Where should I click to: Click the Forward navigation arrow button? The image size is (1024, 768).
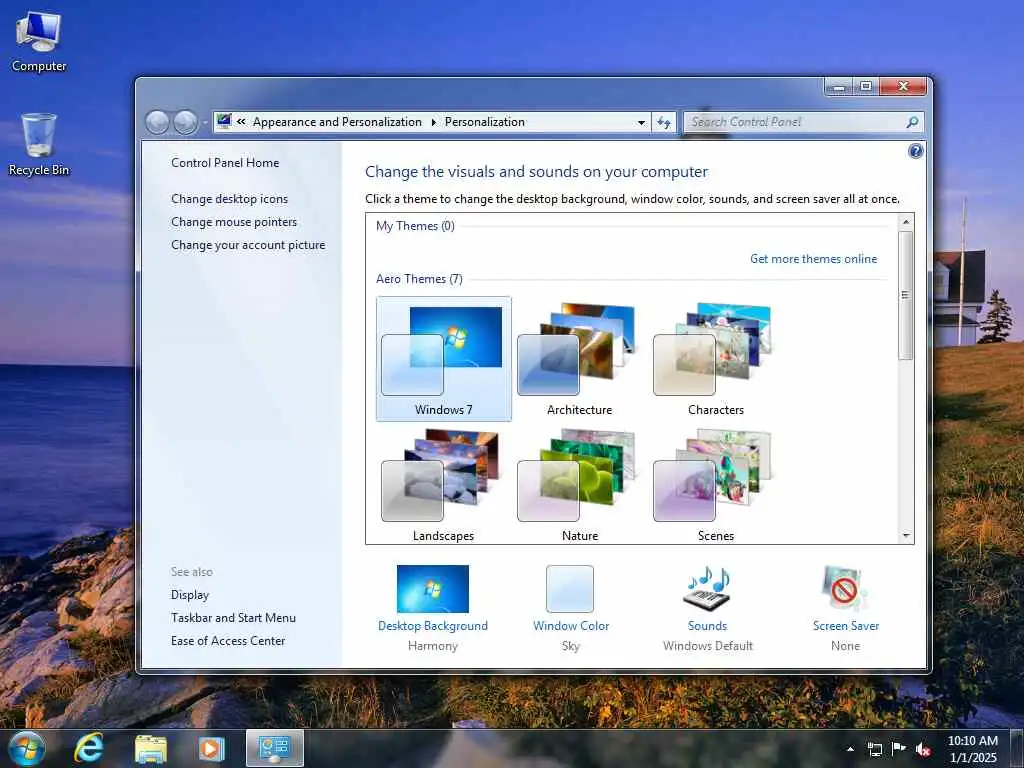185,122
